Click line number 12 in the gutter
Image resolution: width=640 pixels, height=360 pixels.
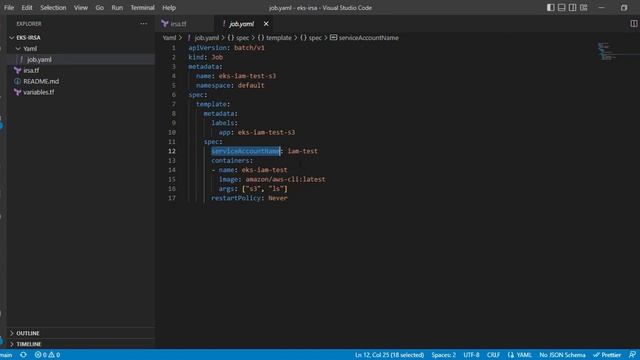tap(172, 151)
